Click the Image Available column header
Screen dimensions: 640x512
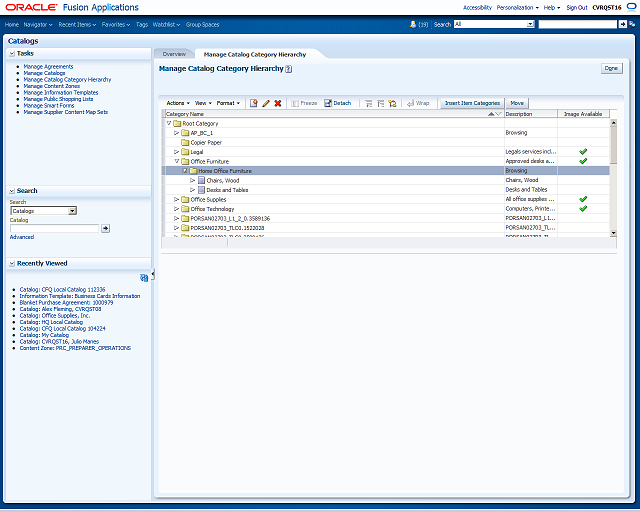click(583, 114)
